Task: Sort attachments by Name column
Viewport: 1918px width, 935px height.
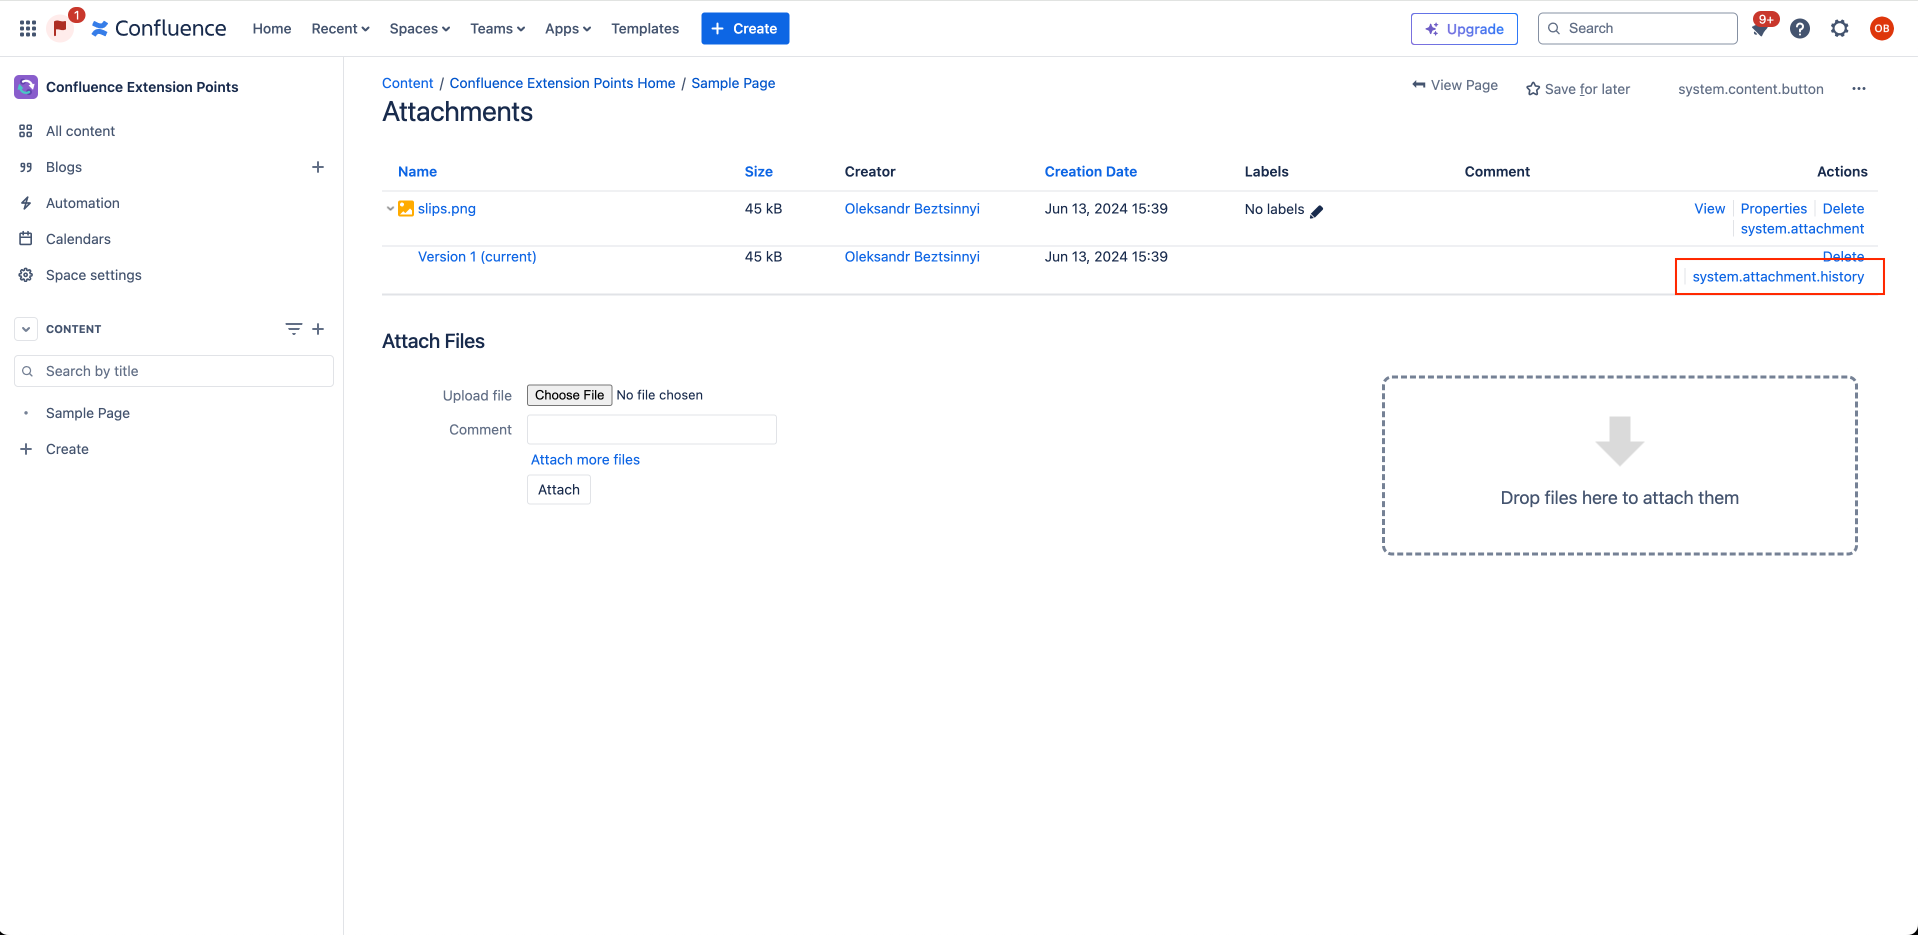Action: pos(417,172)
